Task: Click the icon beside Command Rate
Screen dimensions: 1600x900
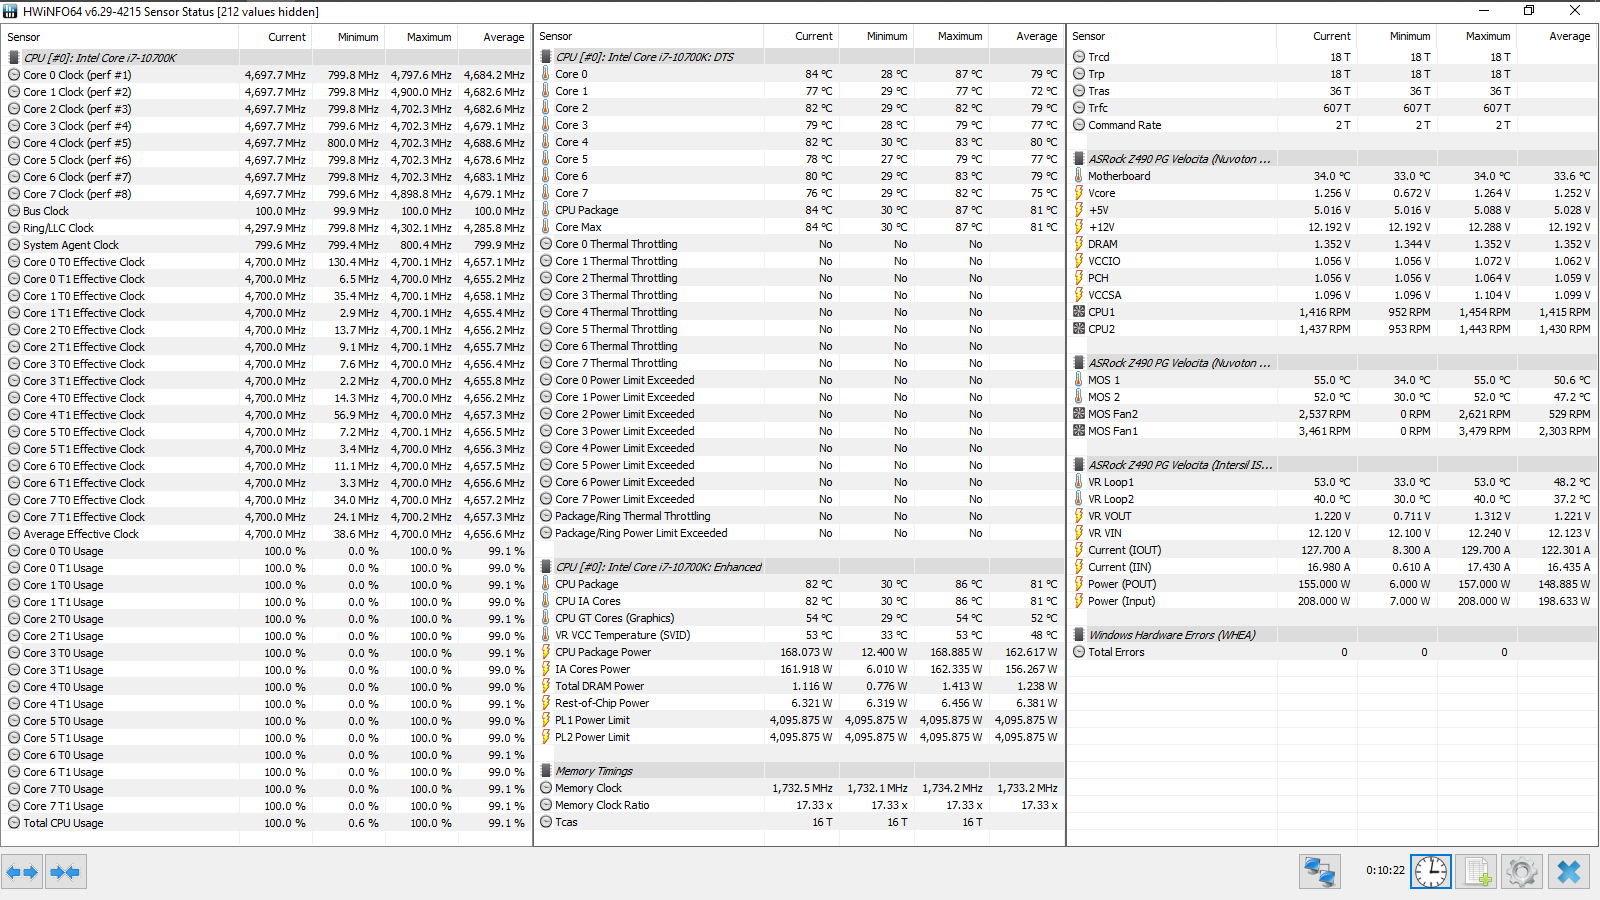Action: 1079,125
